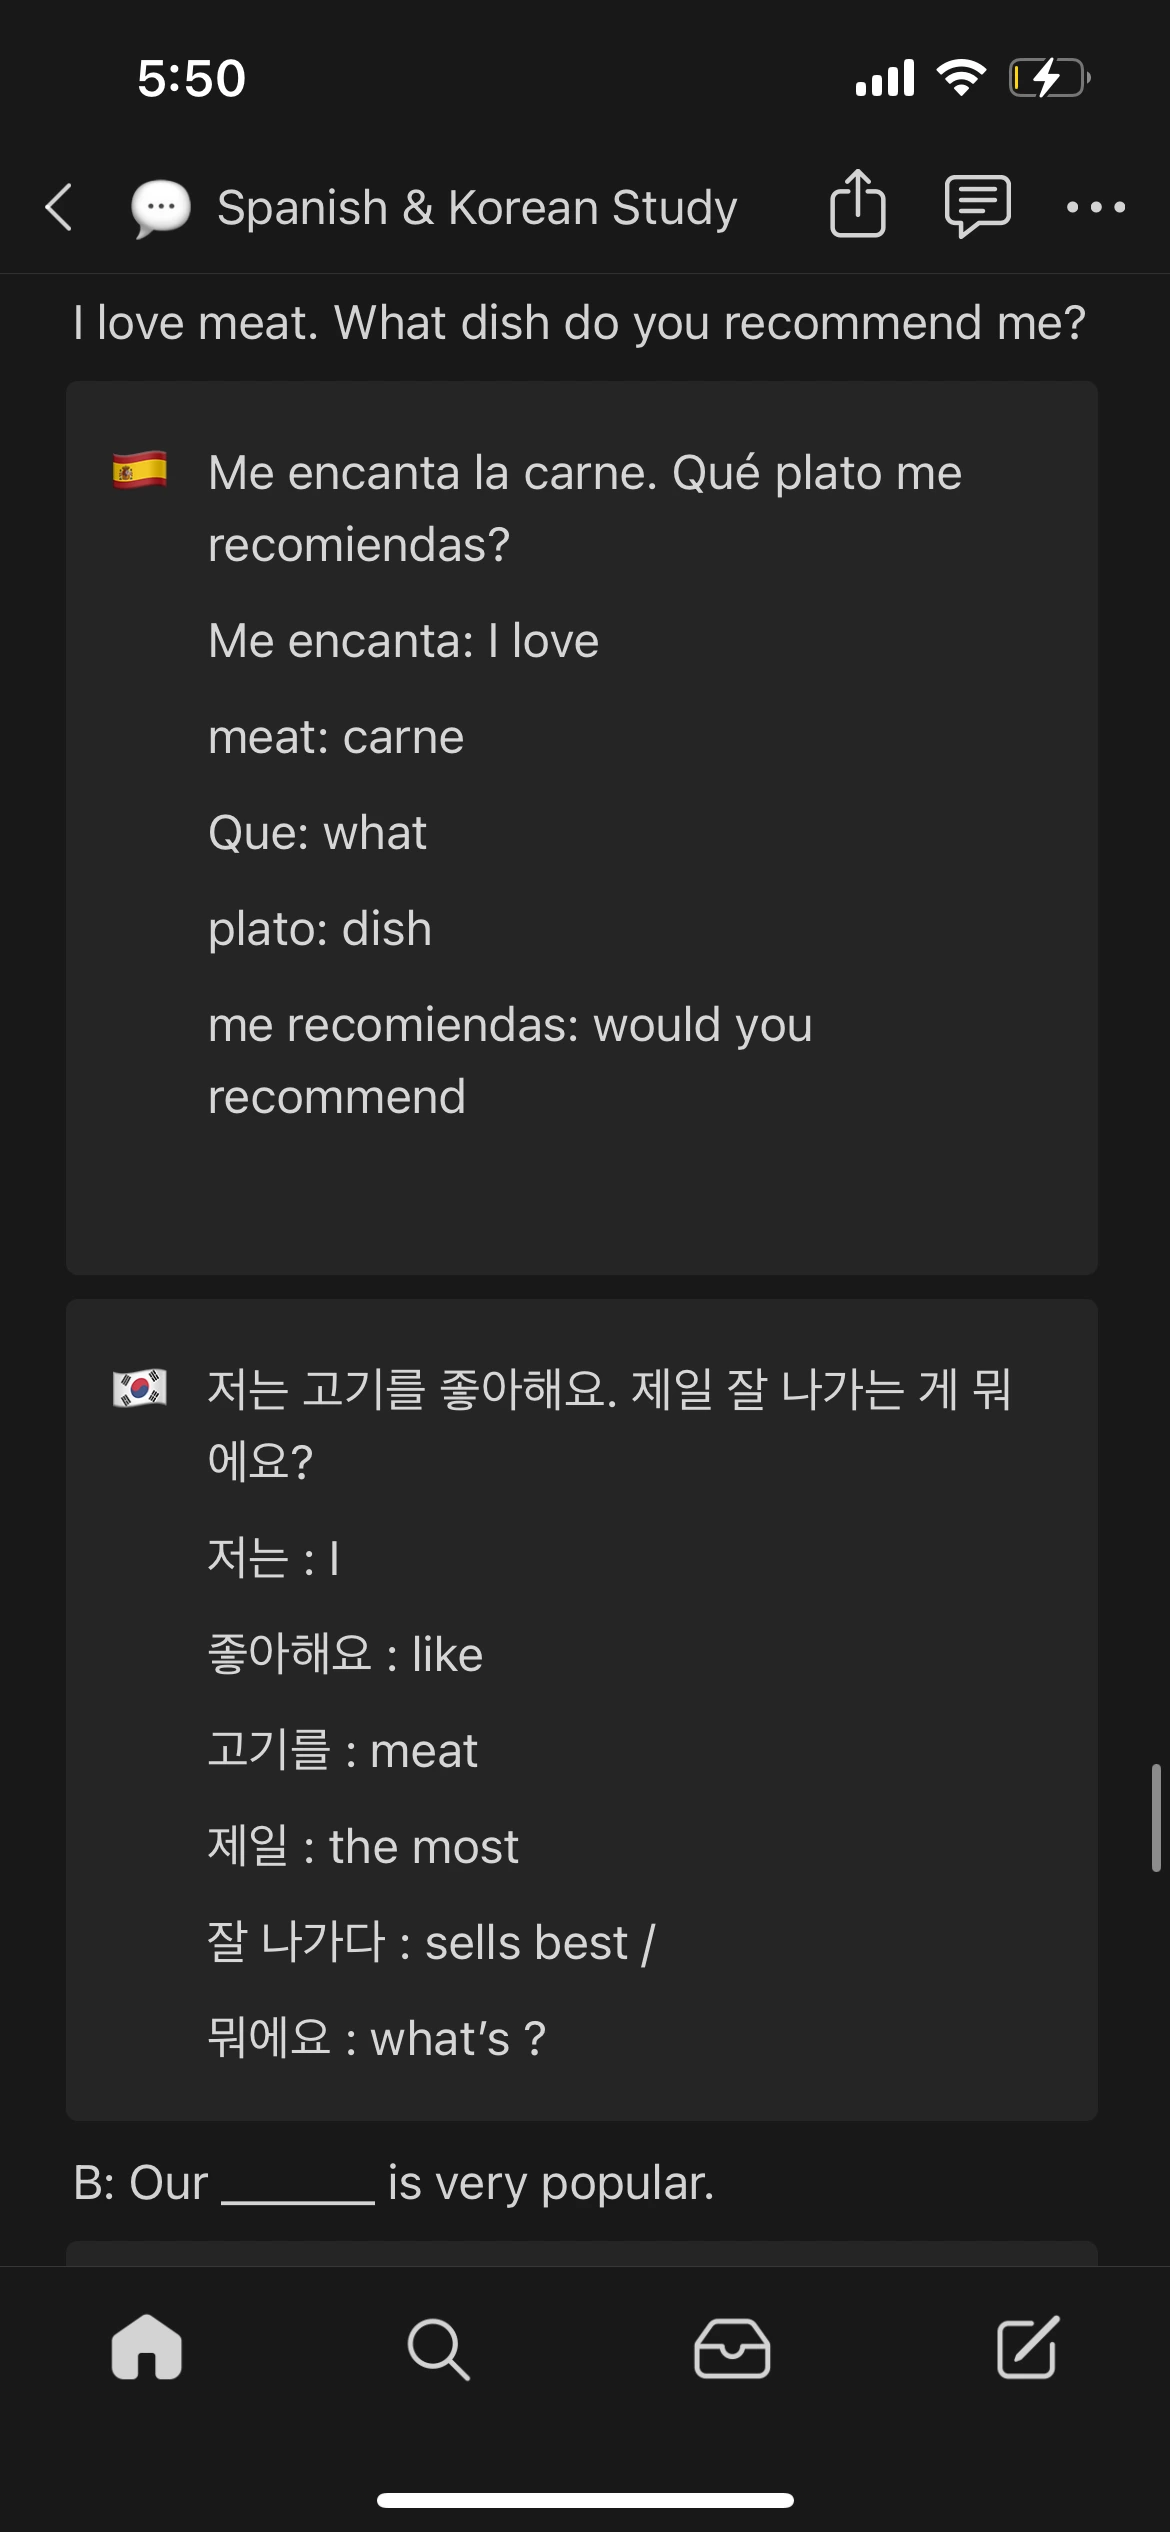The width and height of the screenshot is (1170, 2532).
Task: Tap the '뭐에요 : what's ?' line
Action: [x=376, y=2038]
